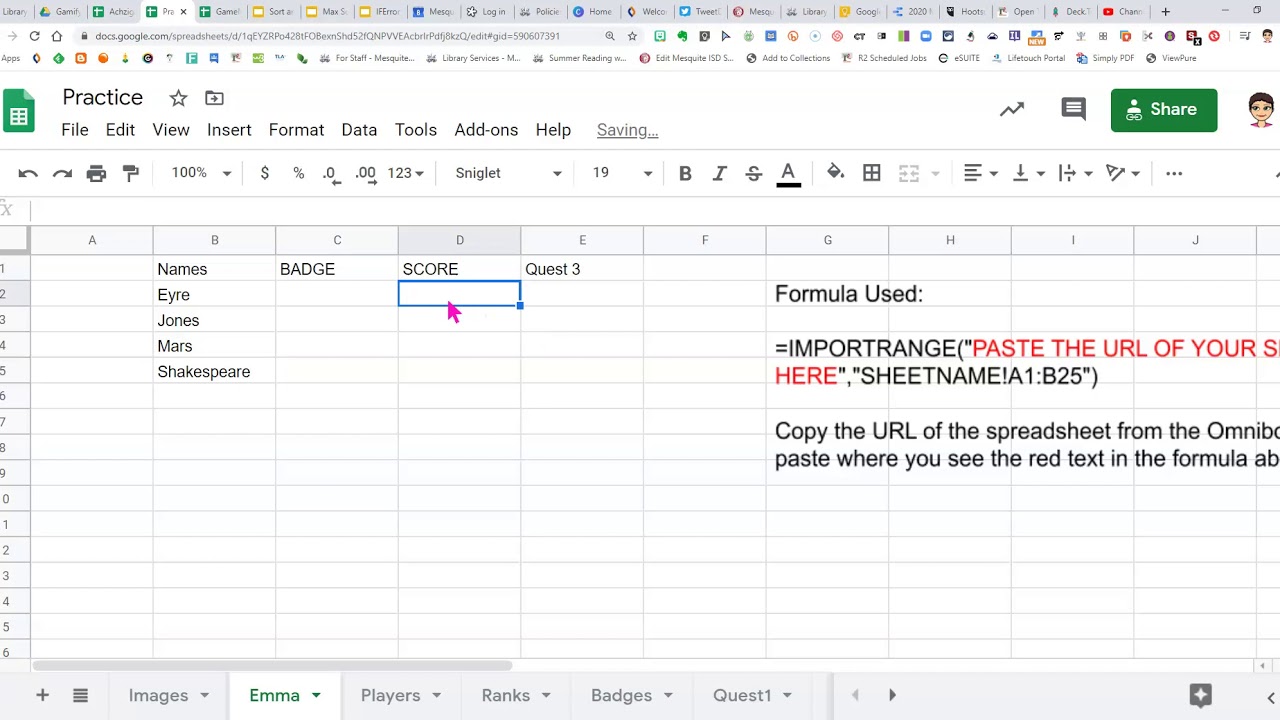Format as percent icon
1280x720 pixels.
coord(298,173)
